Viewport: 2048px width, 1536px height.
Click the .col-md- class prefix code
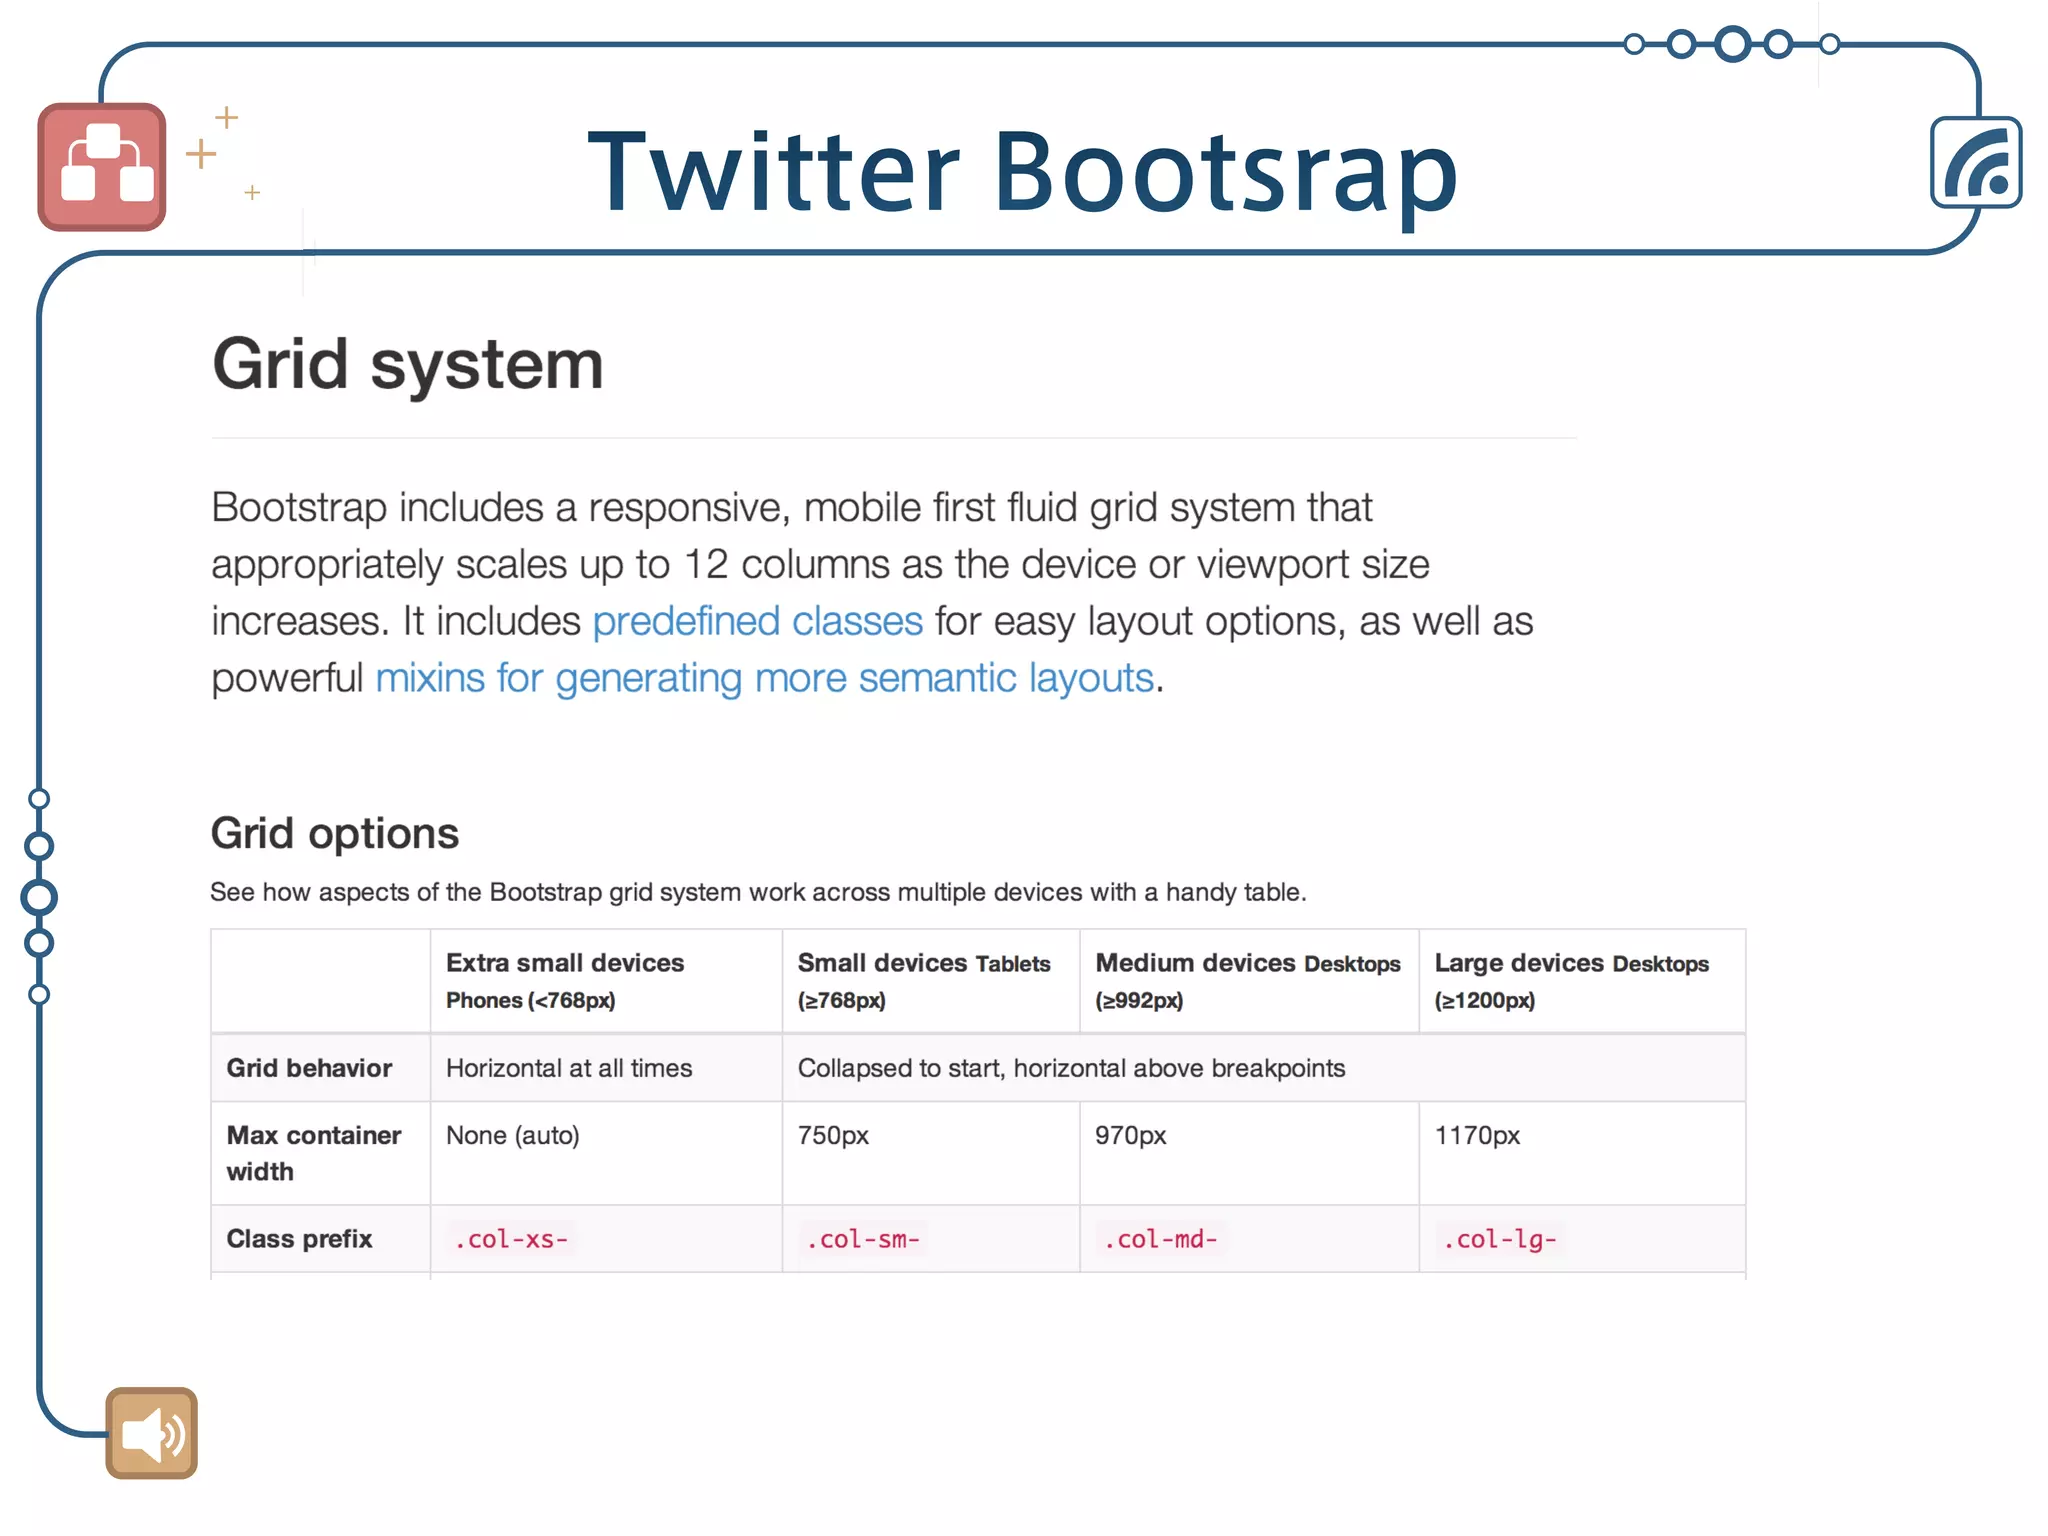pyautogui.click(x=1160, y=1239)
